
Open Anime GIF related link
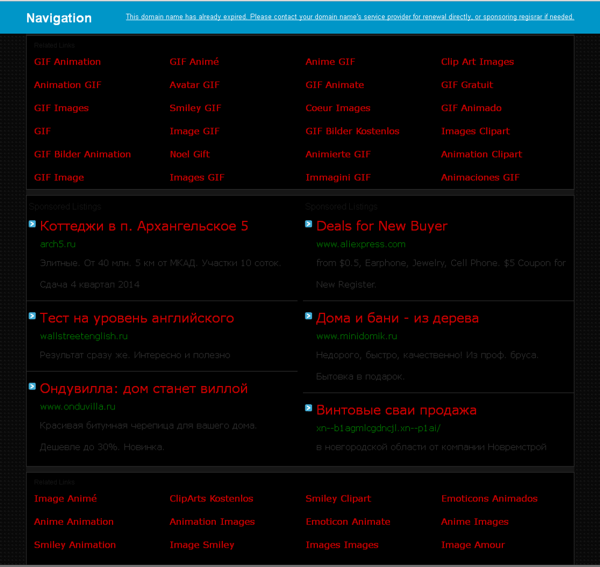tap(330, 62)
